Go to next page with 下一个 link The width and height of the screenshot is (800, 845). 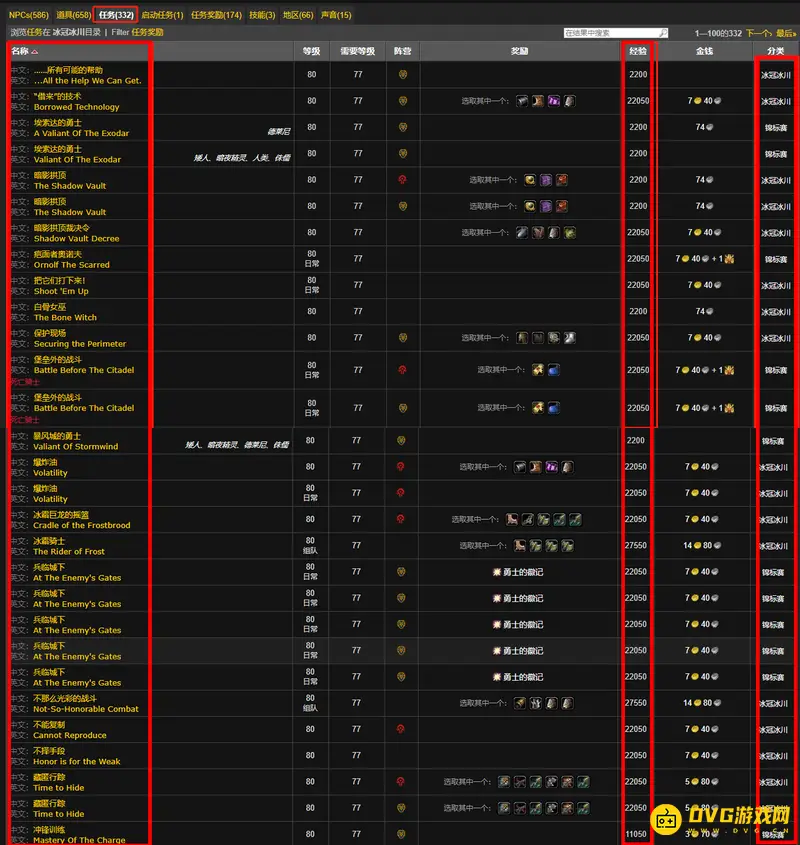(x=759, y=33)
